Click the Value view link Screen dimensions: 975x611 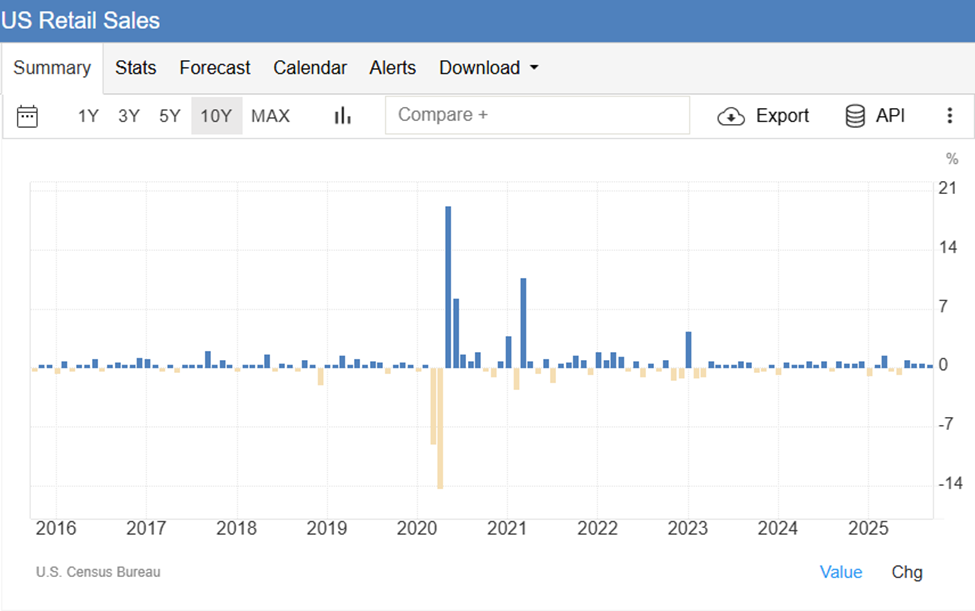(840, 572)
